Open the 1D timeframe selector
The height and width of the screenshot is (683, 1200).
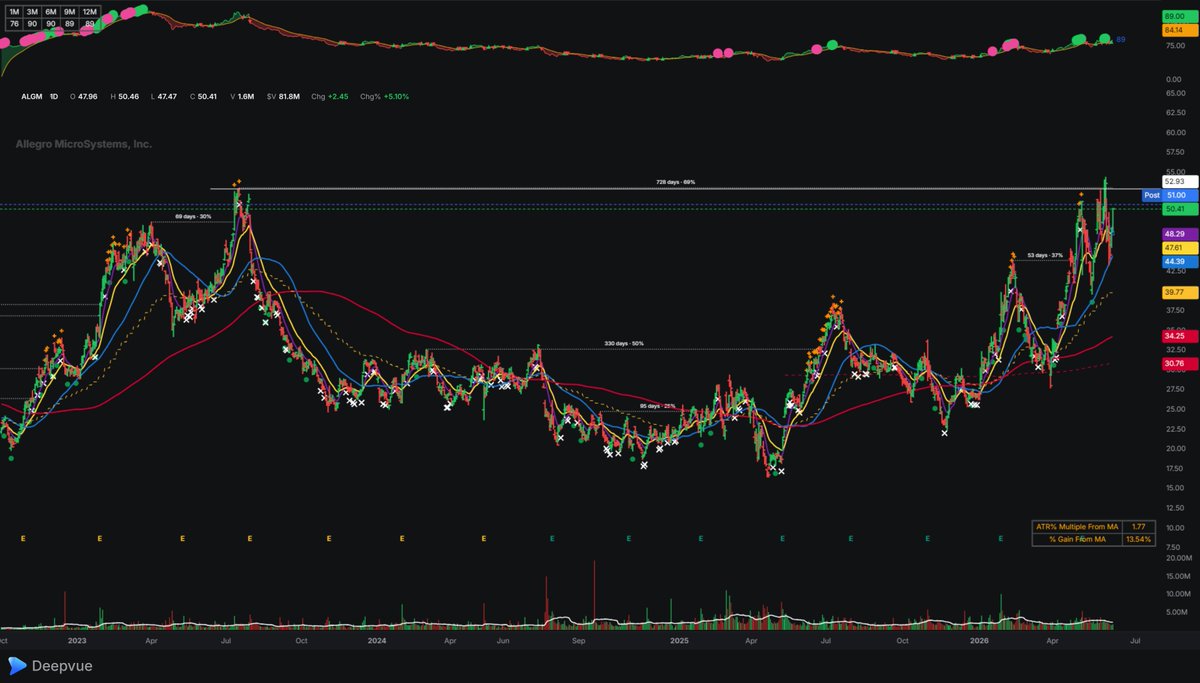53,96
